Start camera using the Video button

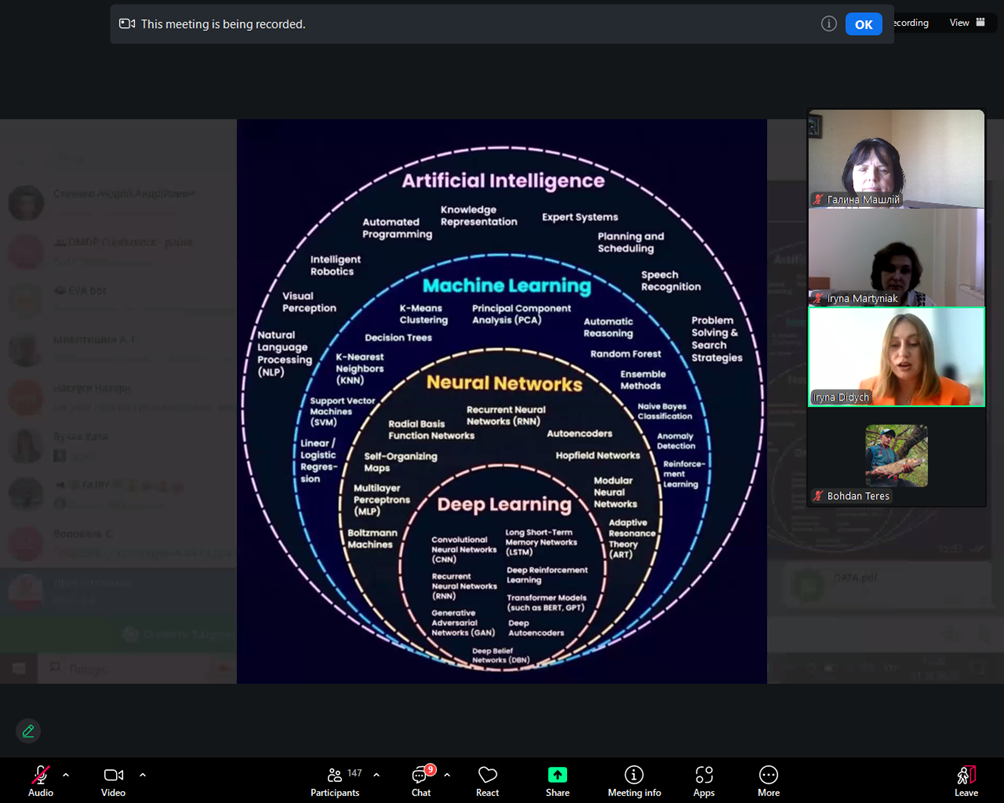[x=113, y=780]
